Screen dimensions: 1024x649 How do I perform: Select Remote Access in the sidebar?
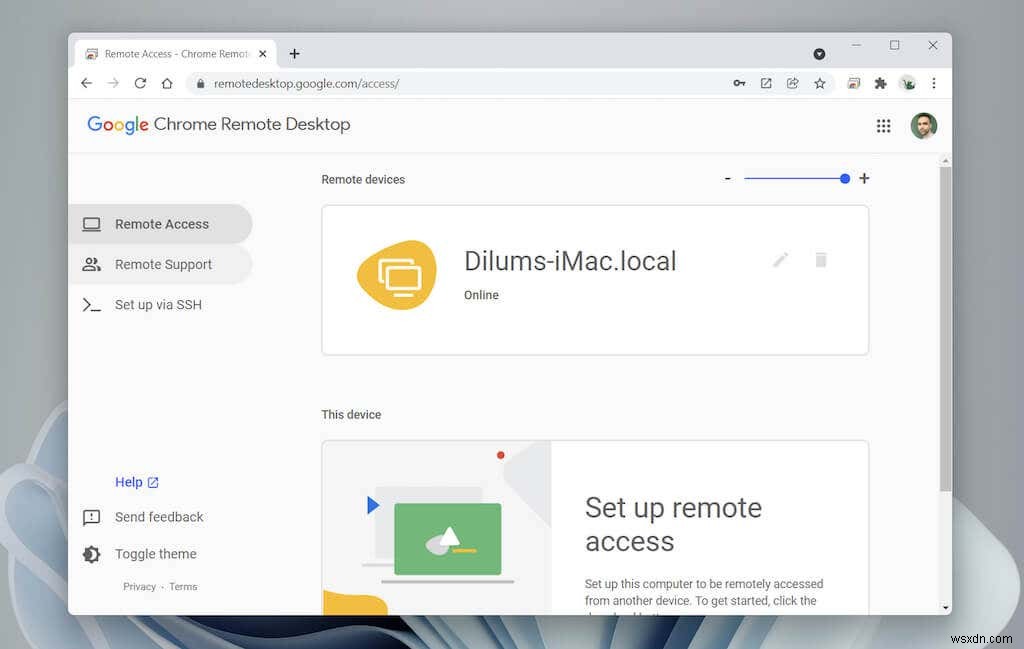(x=160, y=224)
